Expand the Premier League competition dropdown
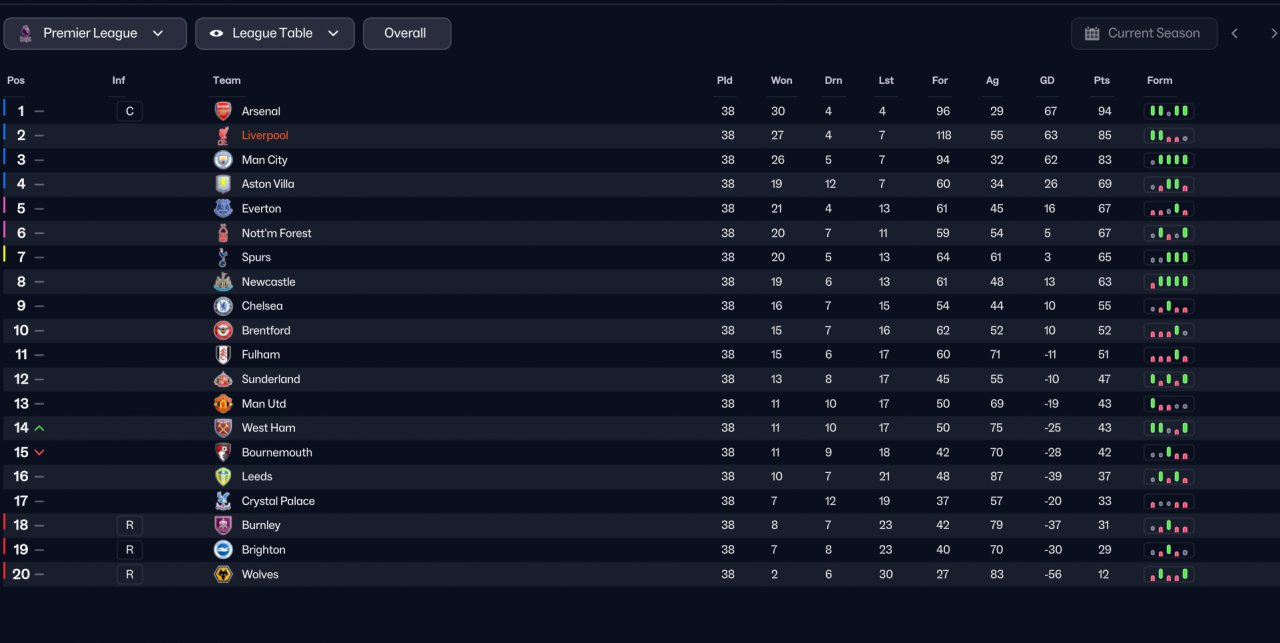Viewport: 1280px width, 643px height. 95,33
